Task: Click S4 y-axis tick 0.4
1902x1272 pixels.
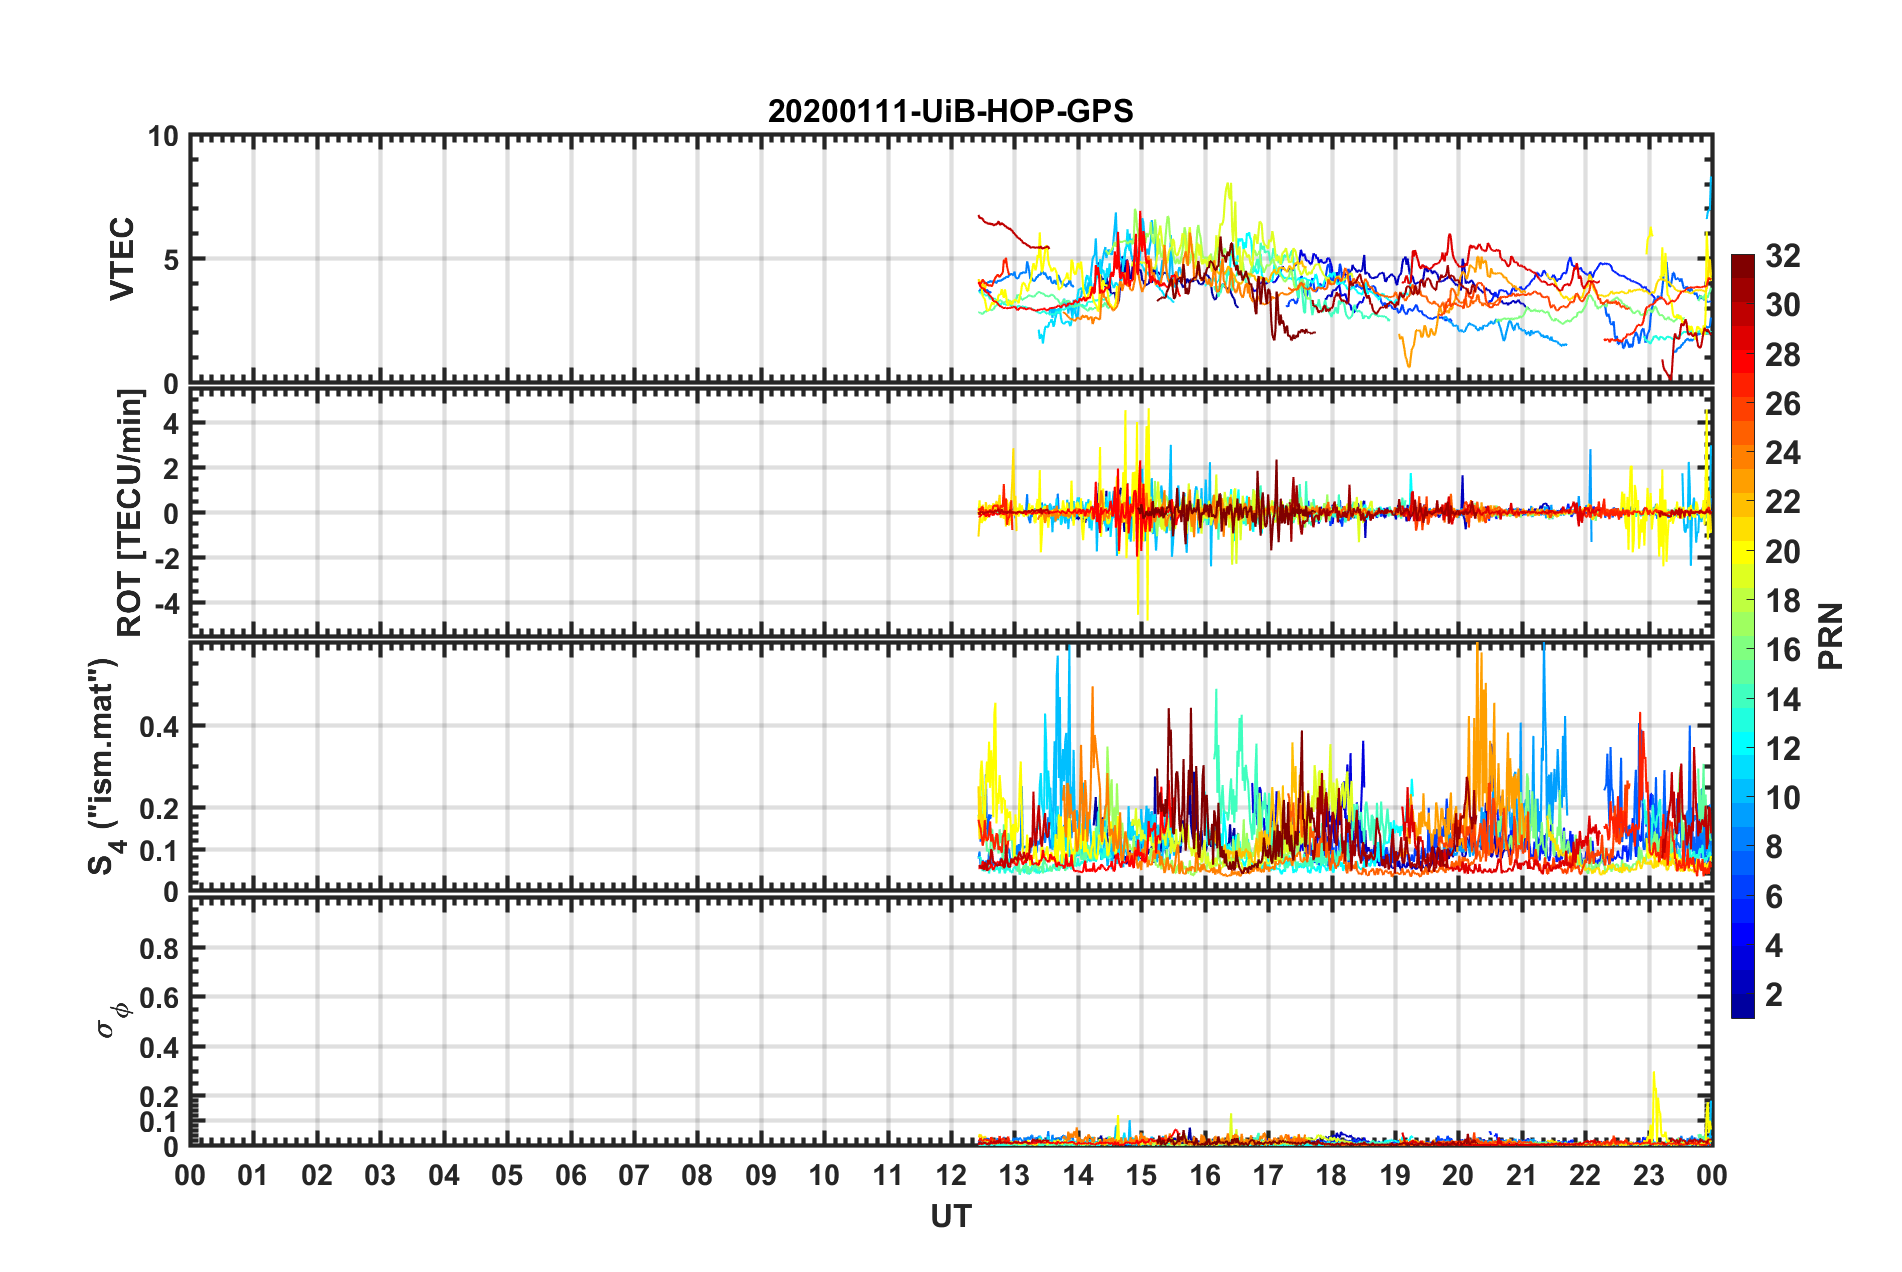Action: 160,727
